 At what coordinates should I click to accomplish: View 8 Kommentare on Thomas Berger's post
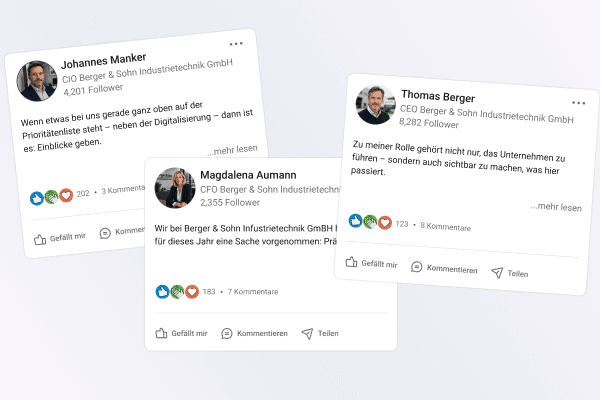(445, 226)
